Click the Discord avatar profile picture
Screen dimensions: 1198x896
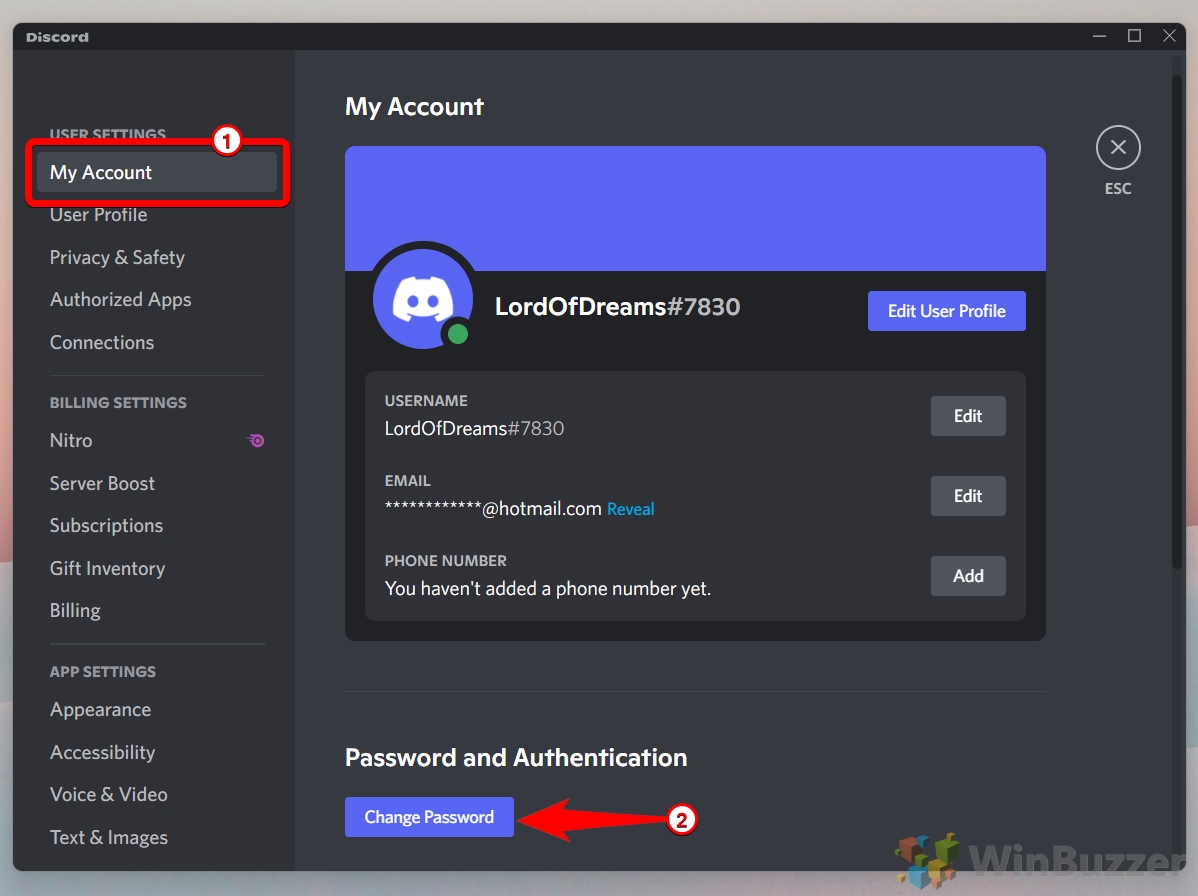[423, 299]
